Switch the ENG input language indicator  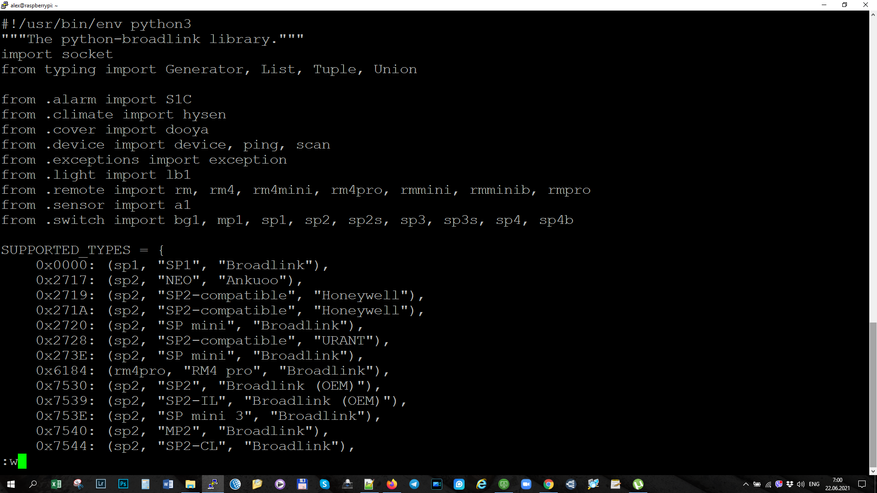pyautogui.click(x=814, y=484)
